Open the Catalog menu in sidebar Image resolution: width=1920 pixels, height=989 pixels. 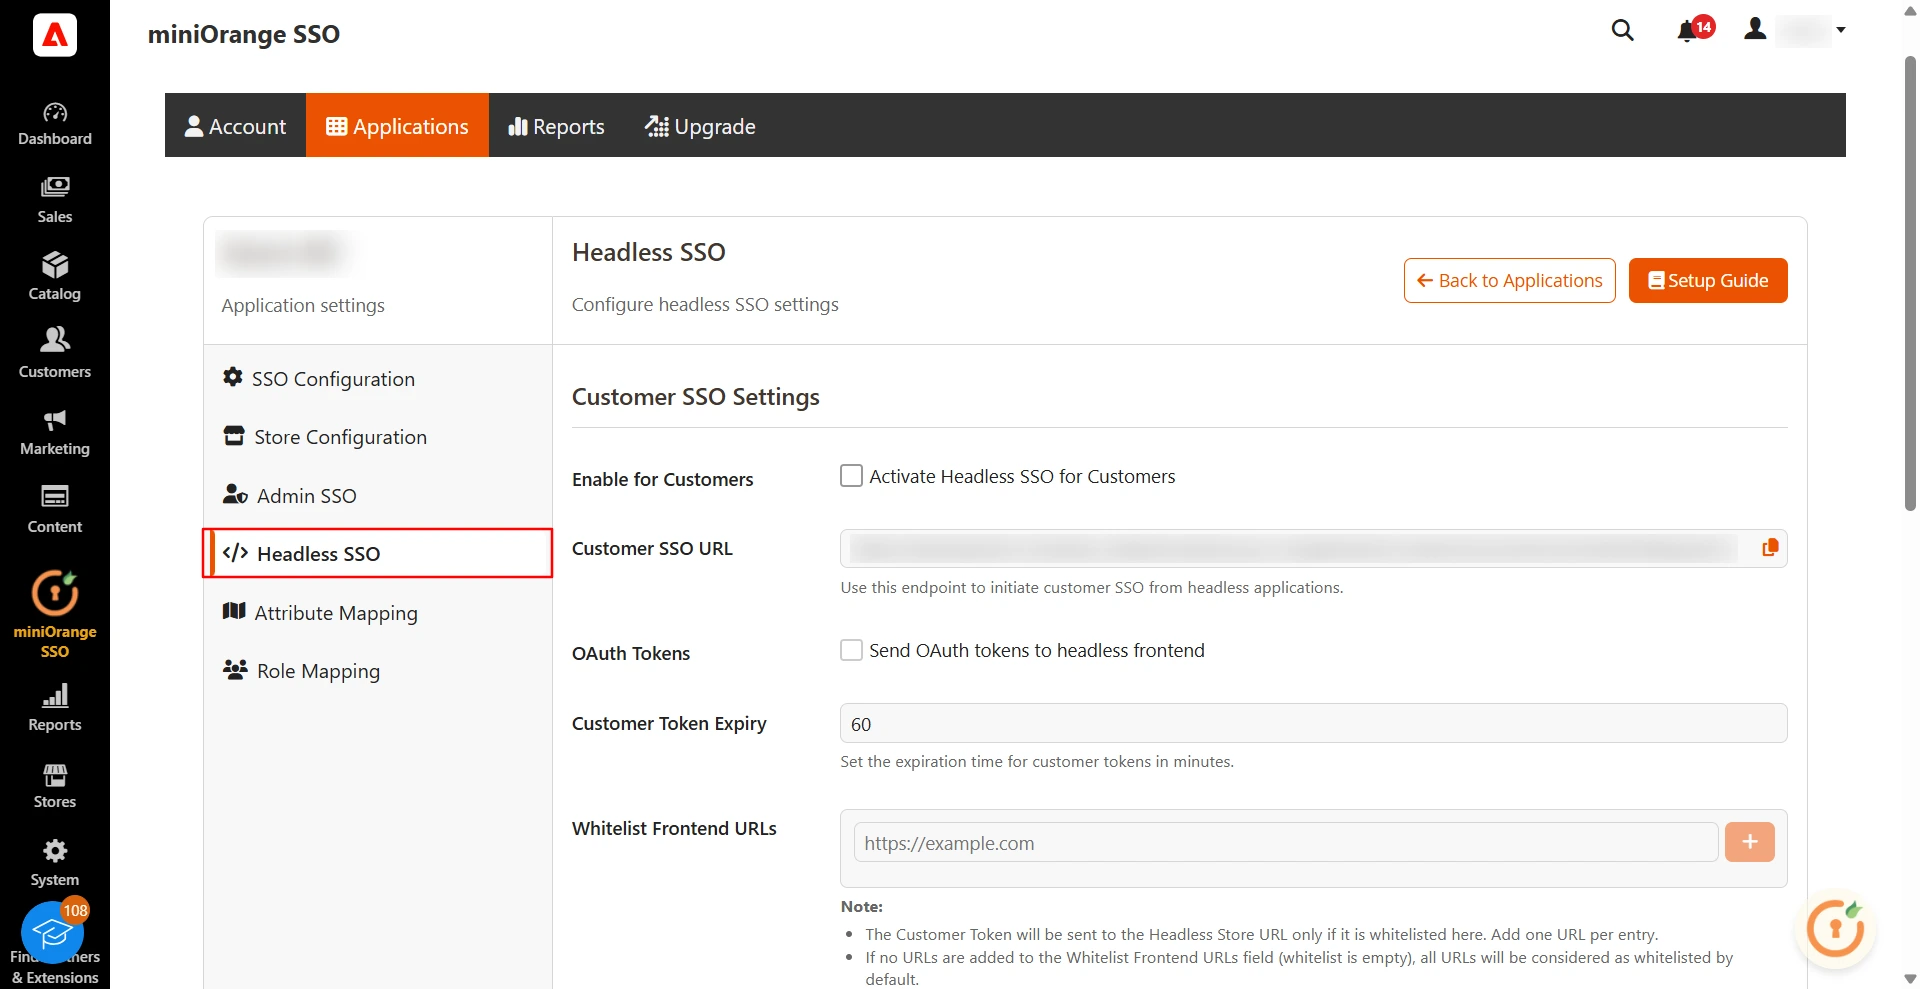click(x=55, y=278)
